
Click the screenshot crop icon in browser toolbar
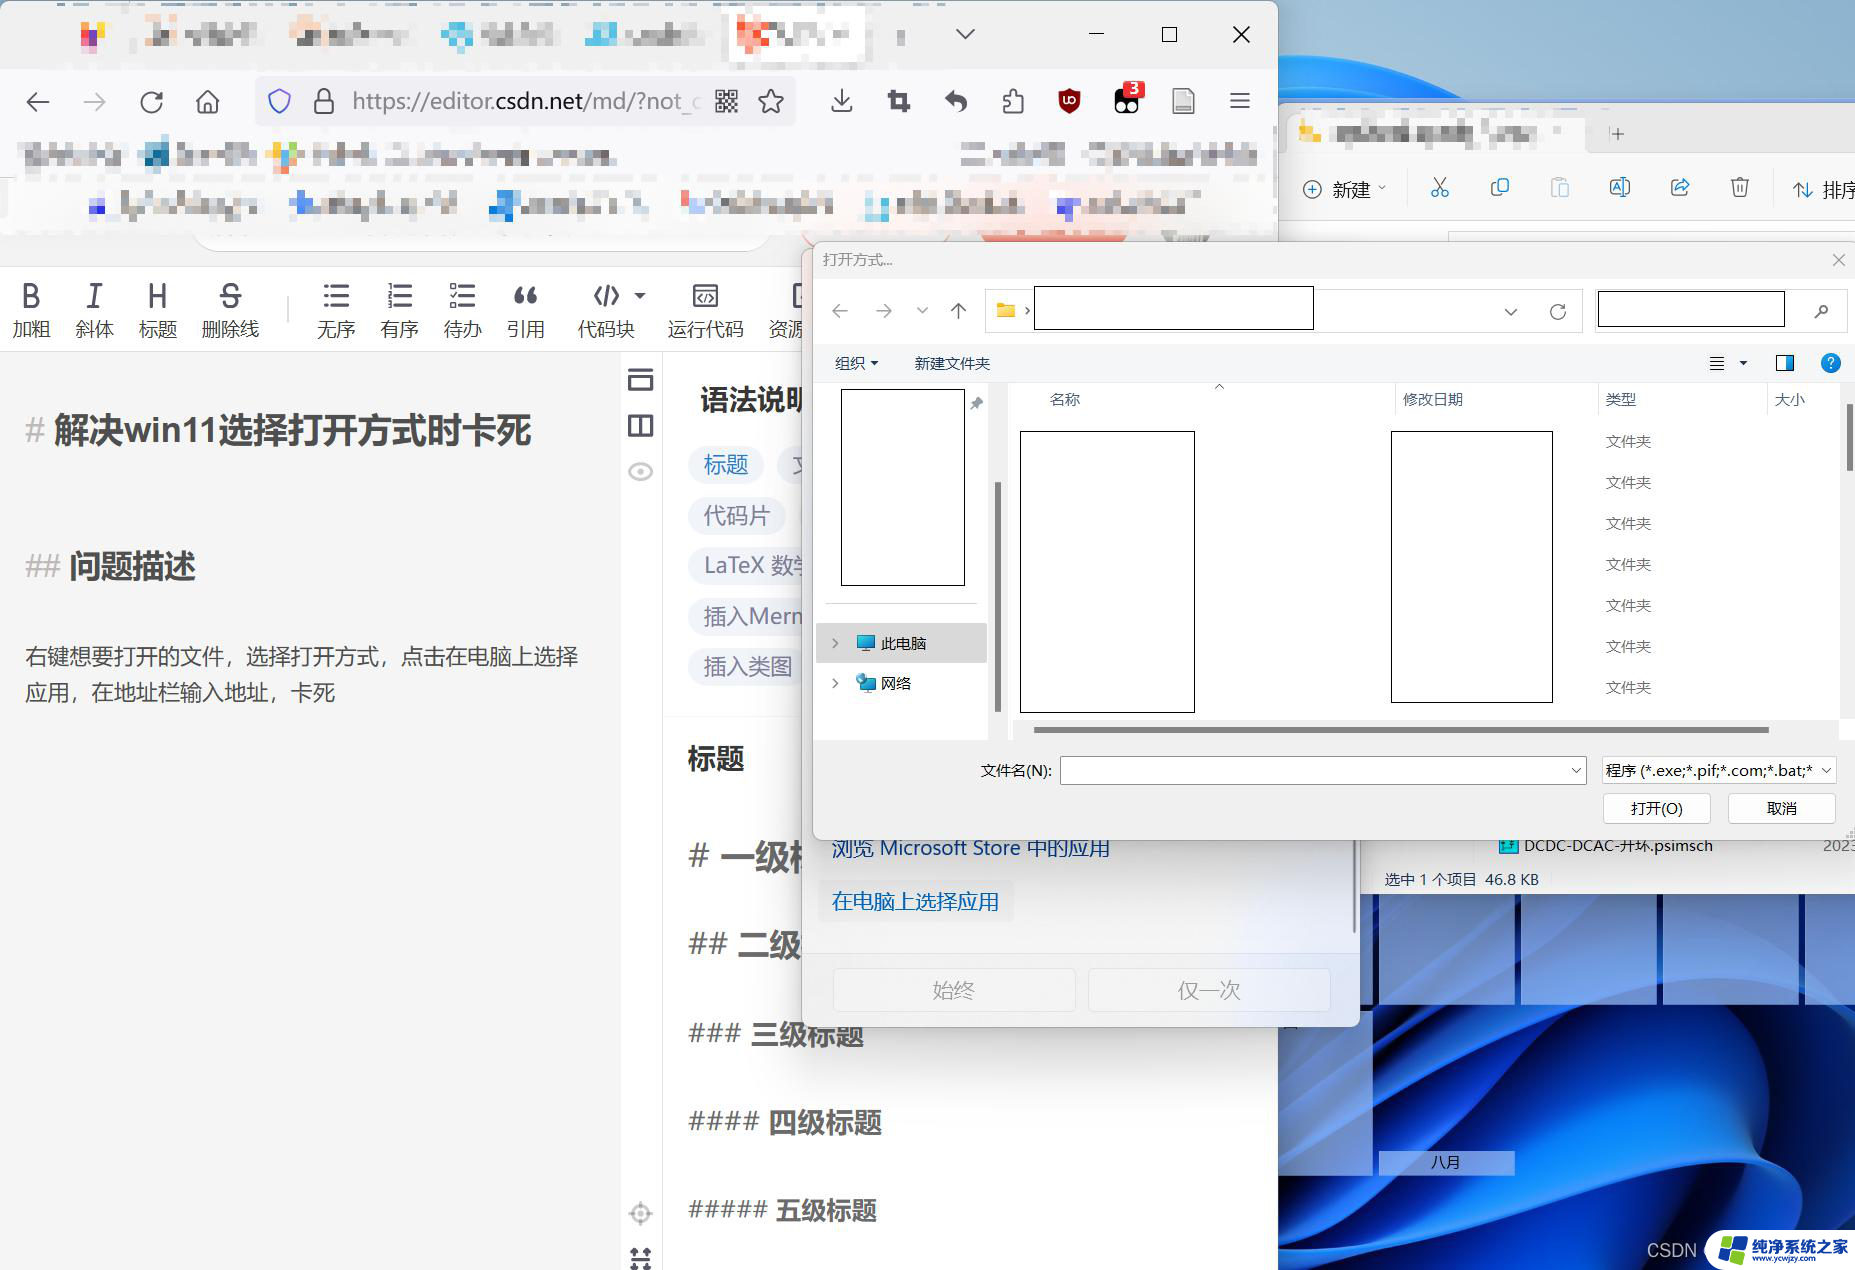(899, 101)
